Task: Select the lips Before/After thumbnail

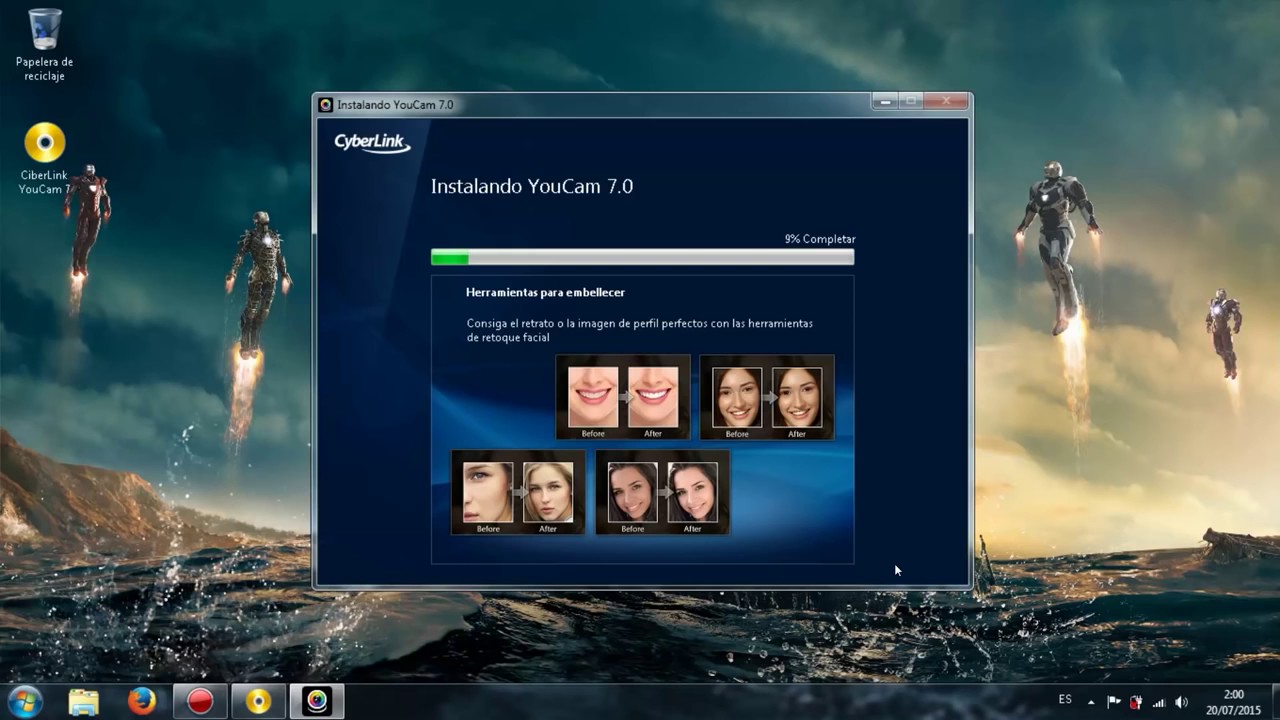Action: pyautogui.click(x=623, y=397)
